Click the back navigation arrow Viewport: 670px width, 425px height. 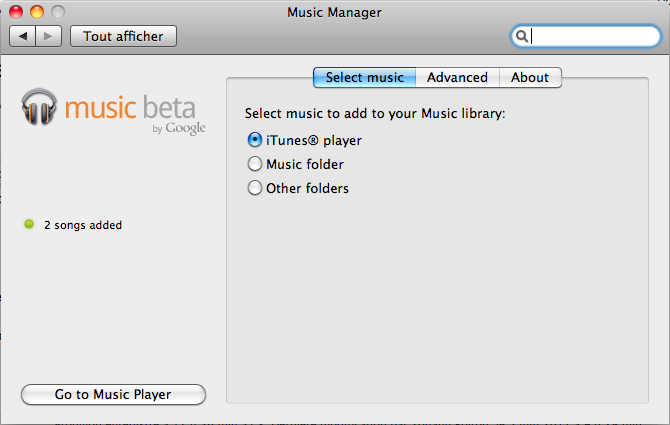coord(23,36)
